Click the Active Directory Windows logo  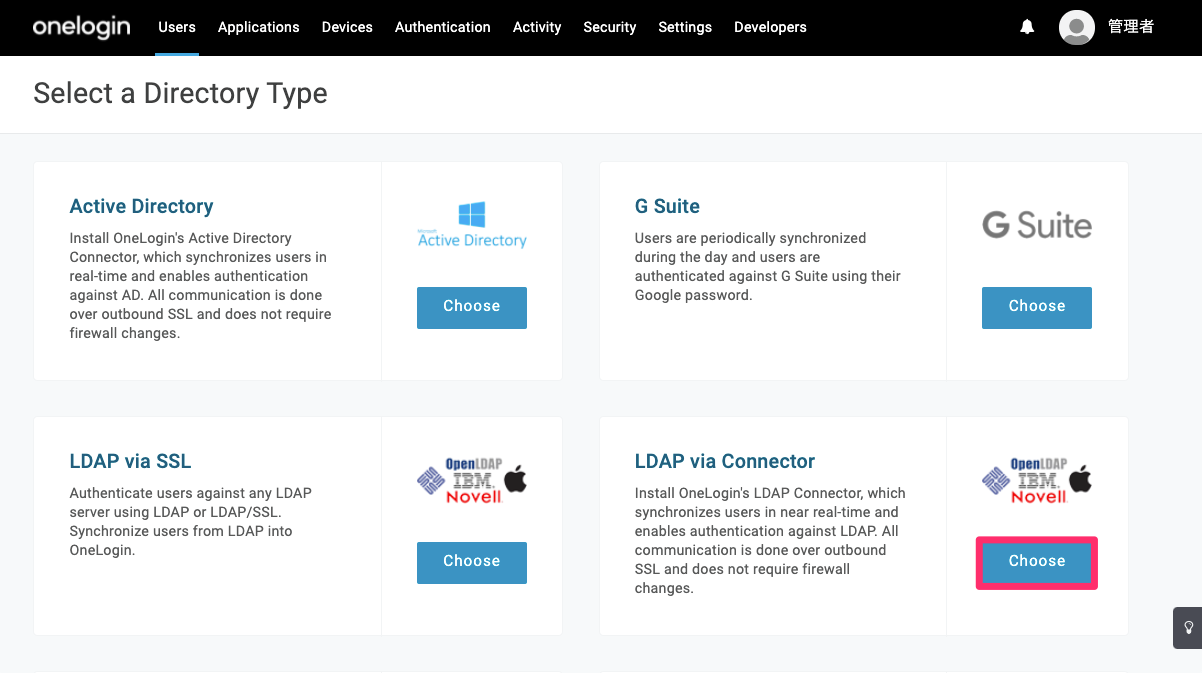pos(472,224)
